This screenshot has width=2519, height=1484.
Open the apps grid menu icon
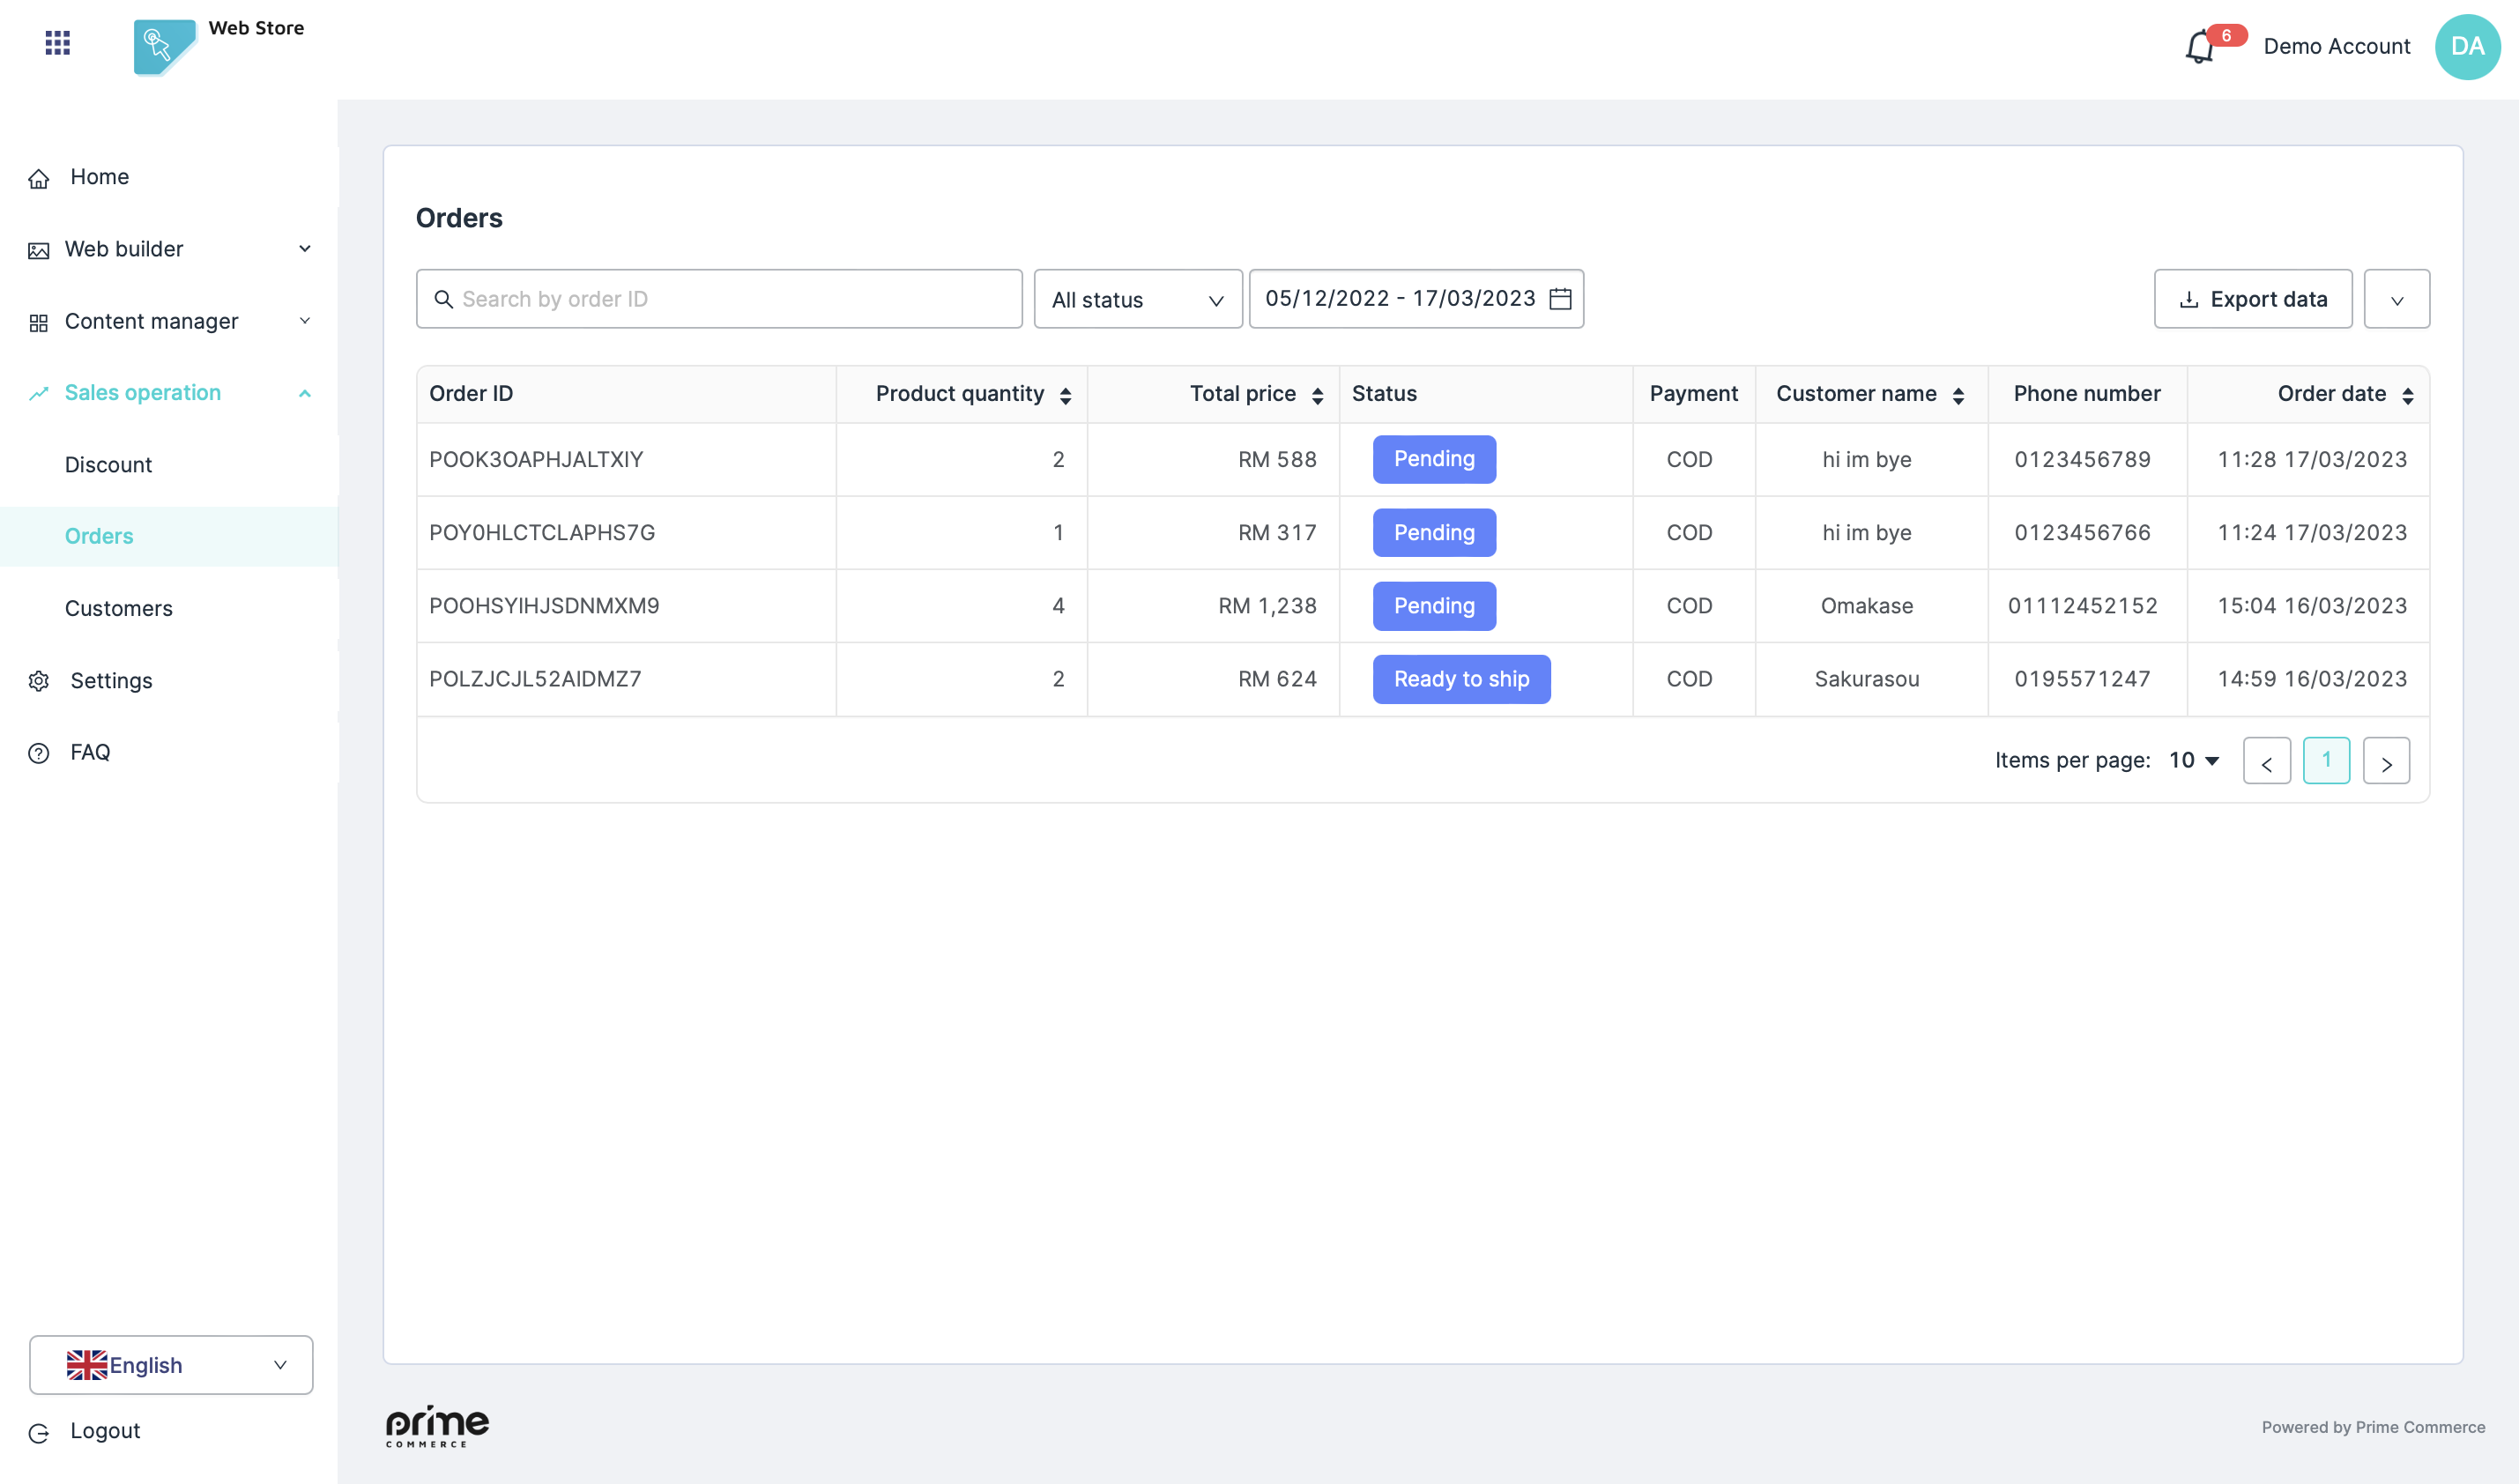pos(58,42)
